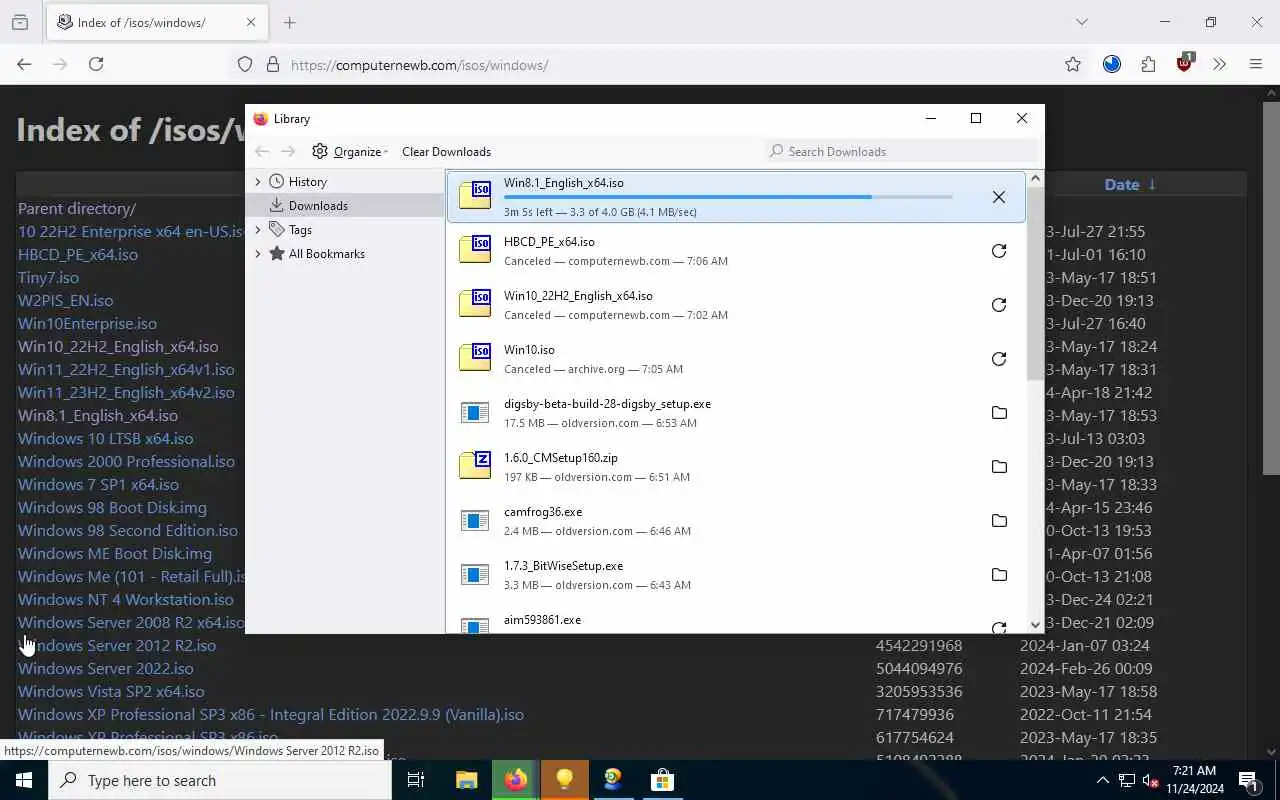Select History in the Library sidebar
Viewport: 1280px width, 800px height.
click(x=307, y=182)
